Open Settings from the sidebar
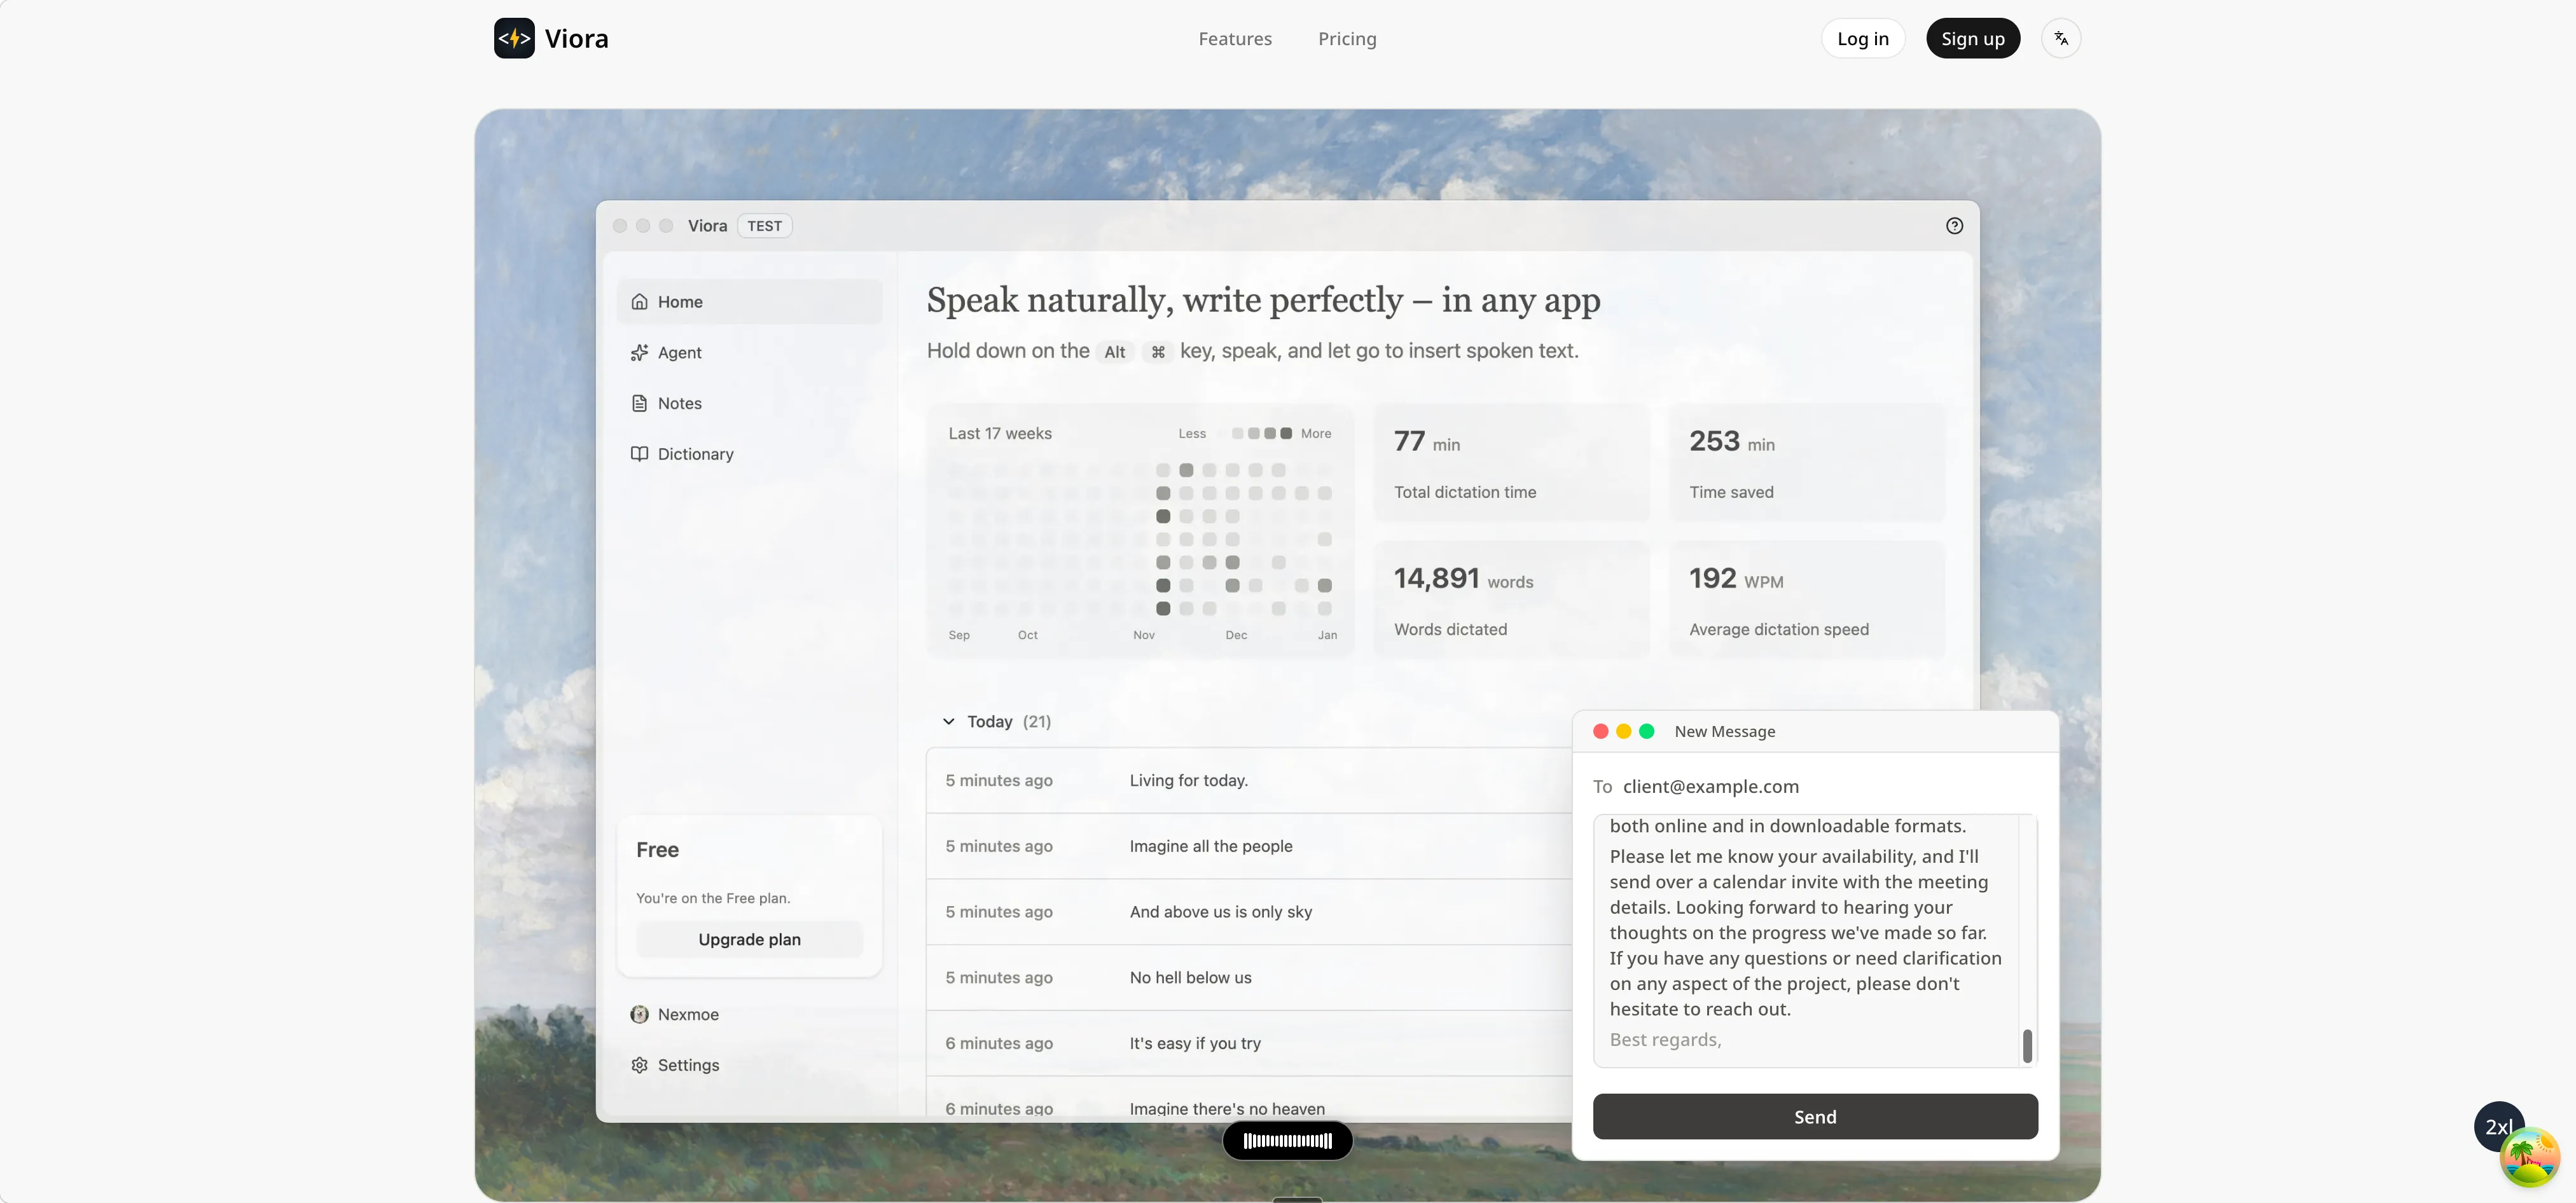The image size is (2576, 1203). (x=687, y=1065)
